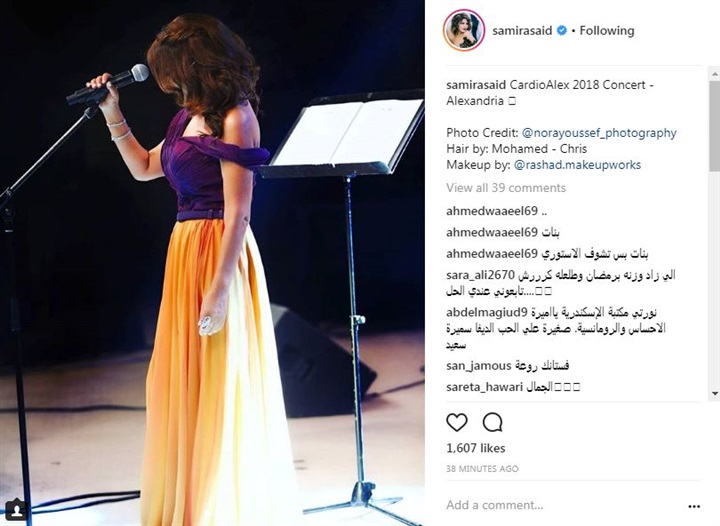Screen dimensions: 720x526
Task: Click the verified badge next to samirasaid
Action: click(562, 31)
